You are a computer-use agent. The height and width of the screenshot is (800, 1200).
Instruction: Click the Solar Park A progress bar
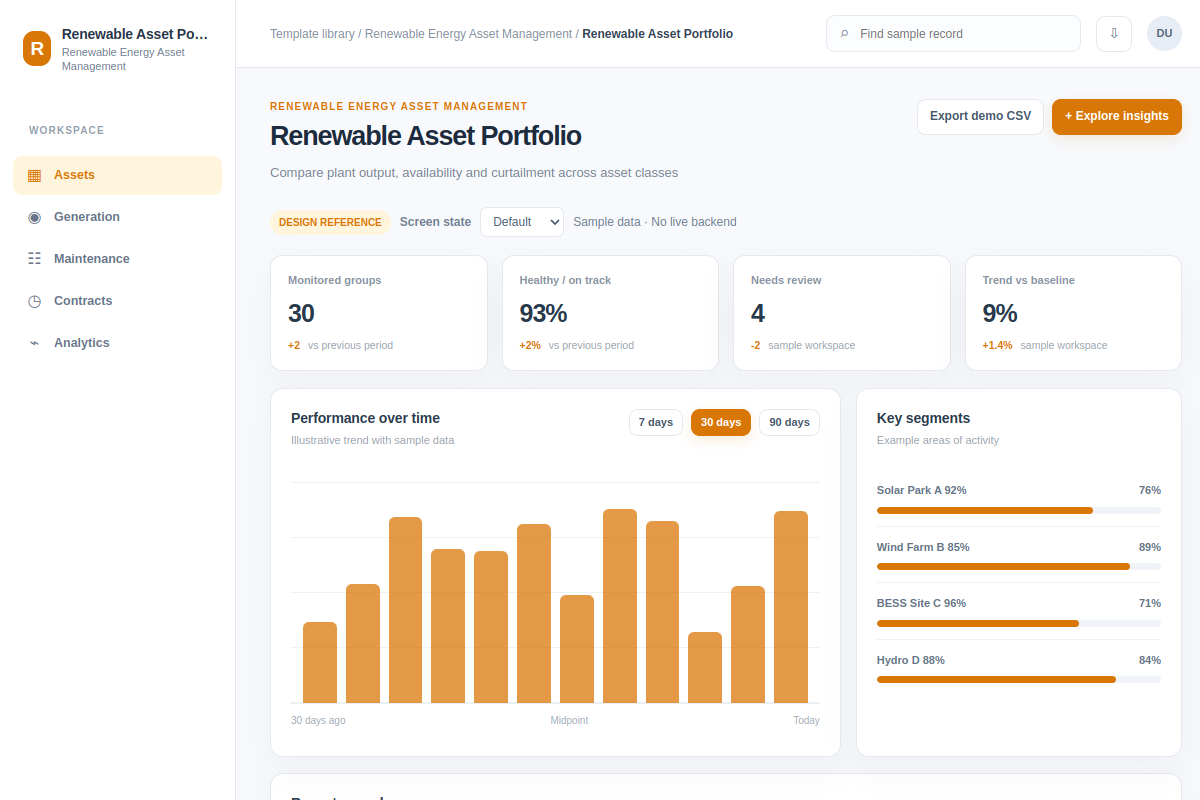[x=1019, y=510]
